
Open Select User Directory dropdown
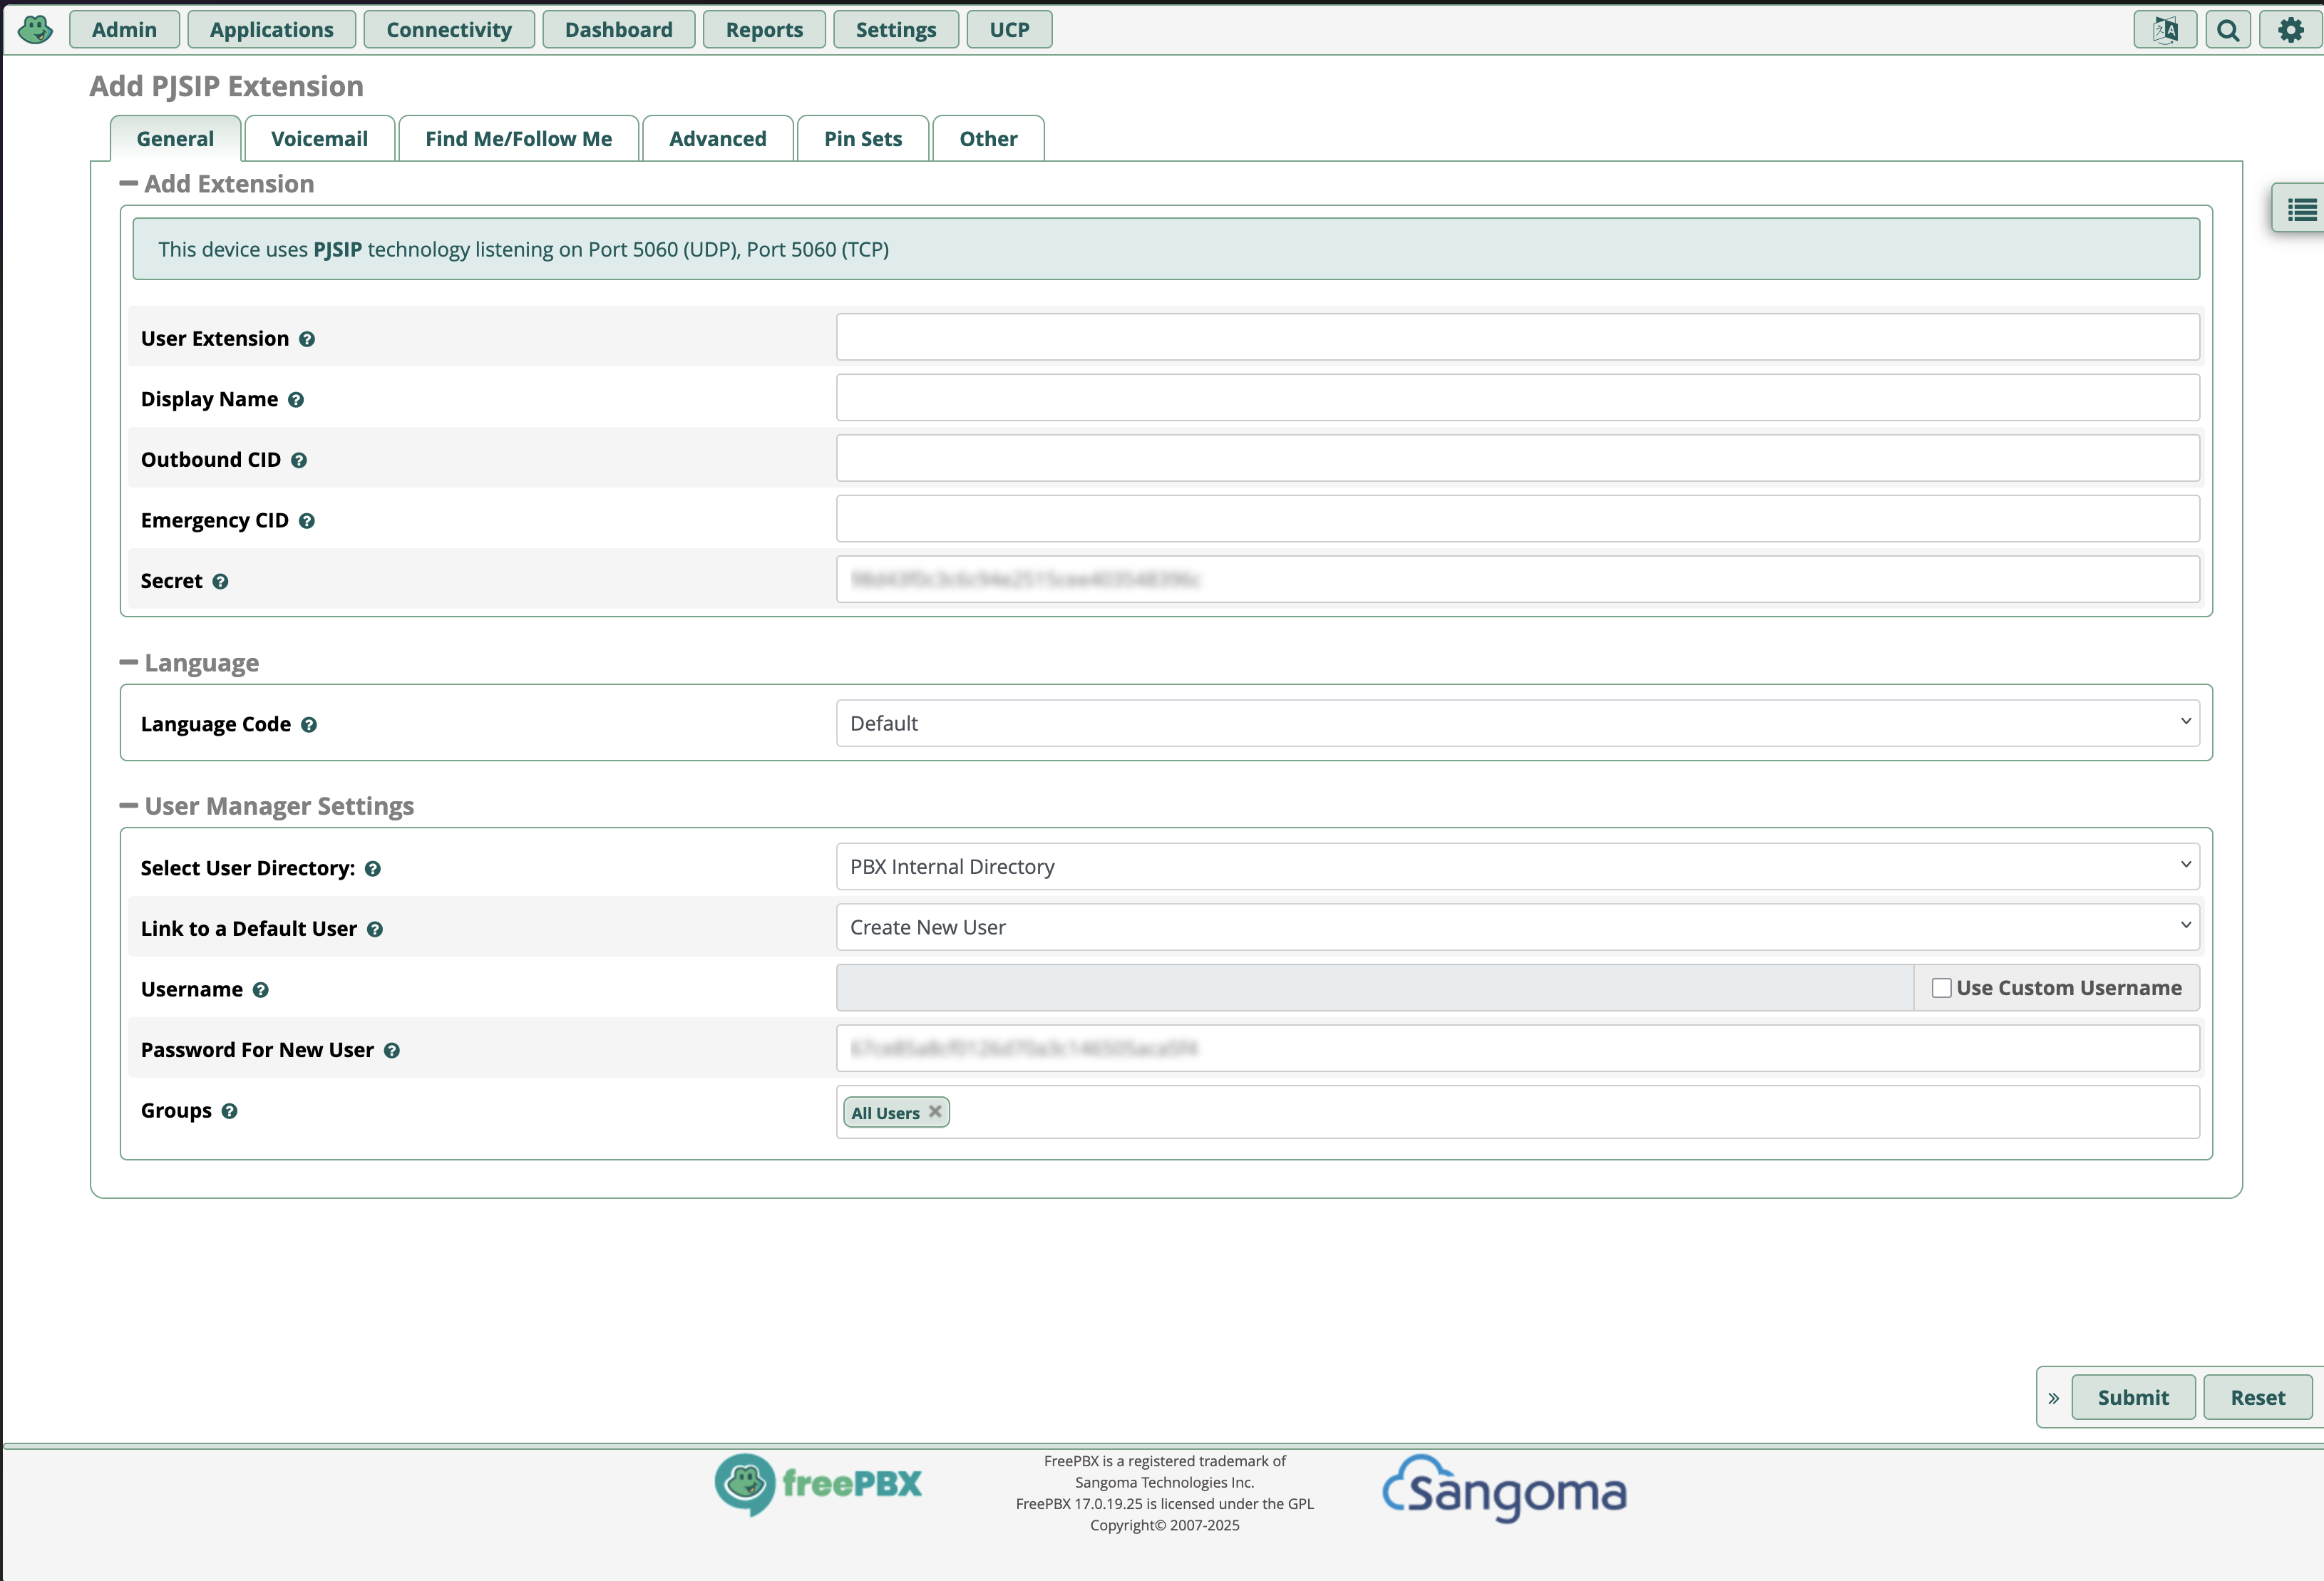pyautogui.click(x=1517, y=866)
